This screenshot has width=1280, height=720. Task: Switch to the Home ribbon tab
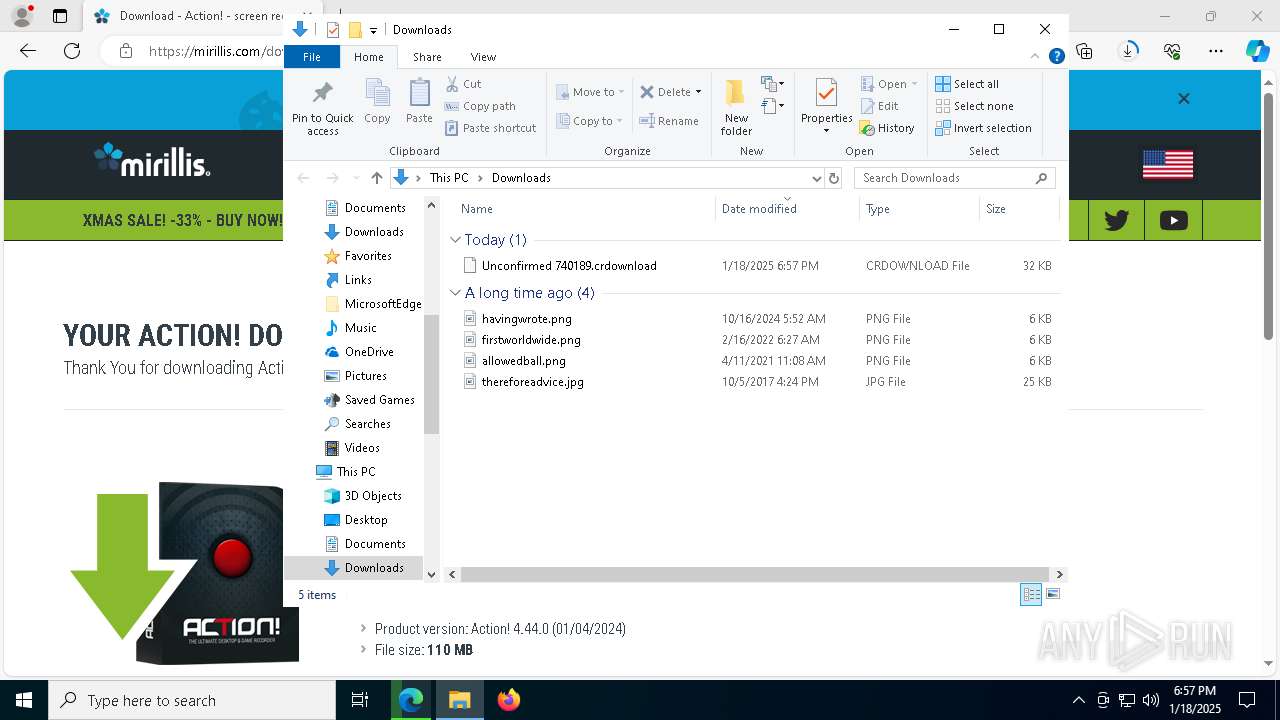368,57
